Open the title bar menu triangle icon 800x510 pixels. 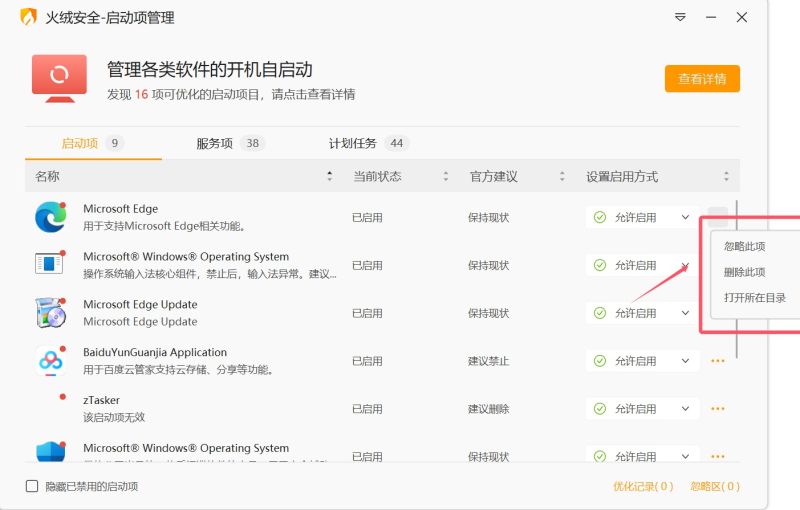pyautogui.click(x=680, y=17)
